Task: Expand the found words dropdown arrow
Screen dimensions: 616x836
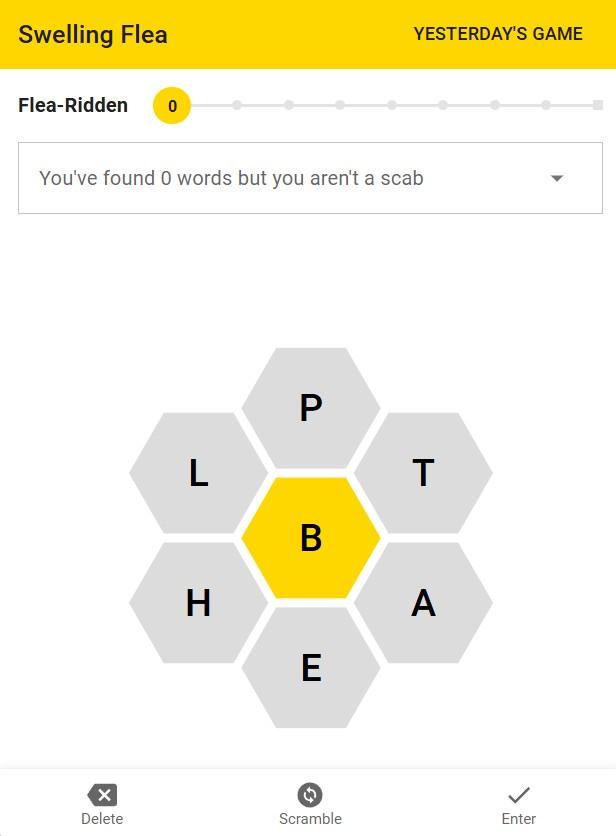Action: (557, 178)
